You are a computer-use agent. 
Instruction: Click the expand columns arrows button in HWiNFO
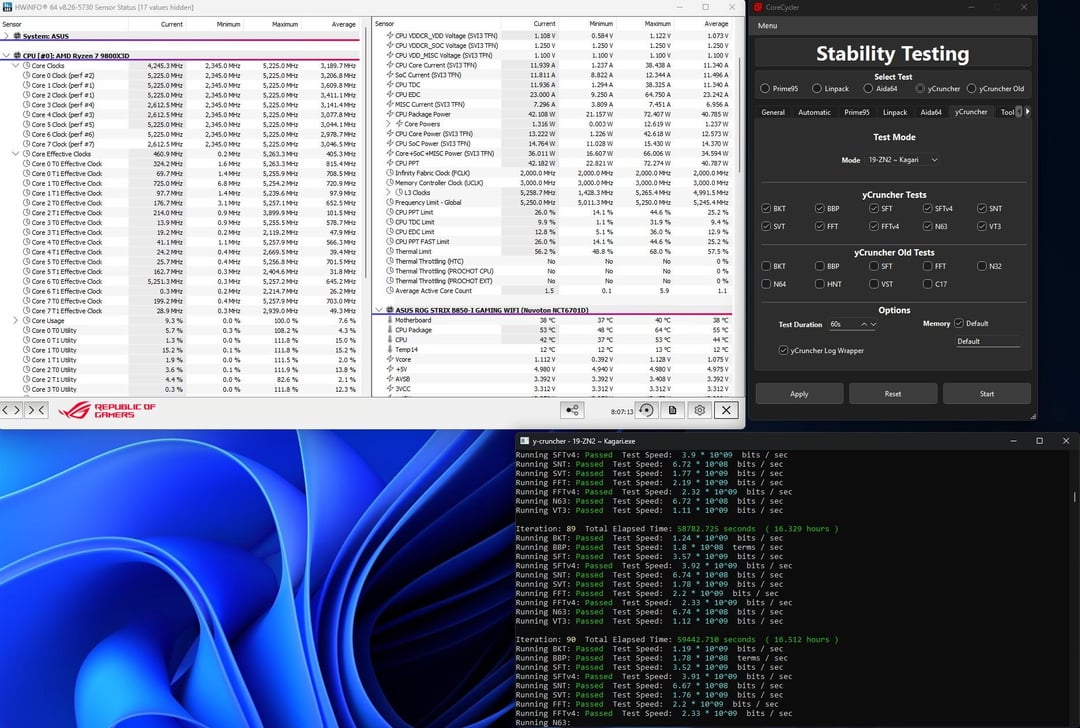point(12,410)
